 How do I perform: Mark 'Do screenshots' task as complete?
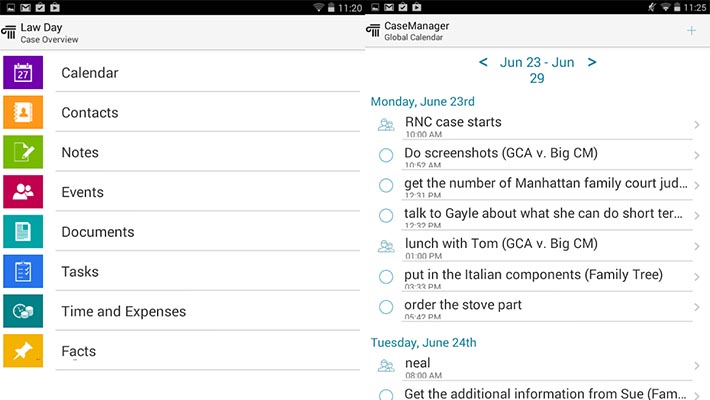pos(386,155)
